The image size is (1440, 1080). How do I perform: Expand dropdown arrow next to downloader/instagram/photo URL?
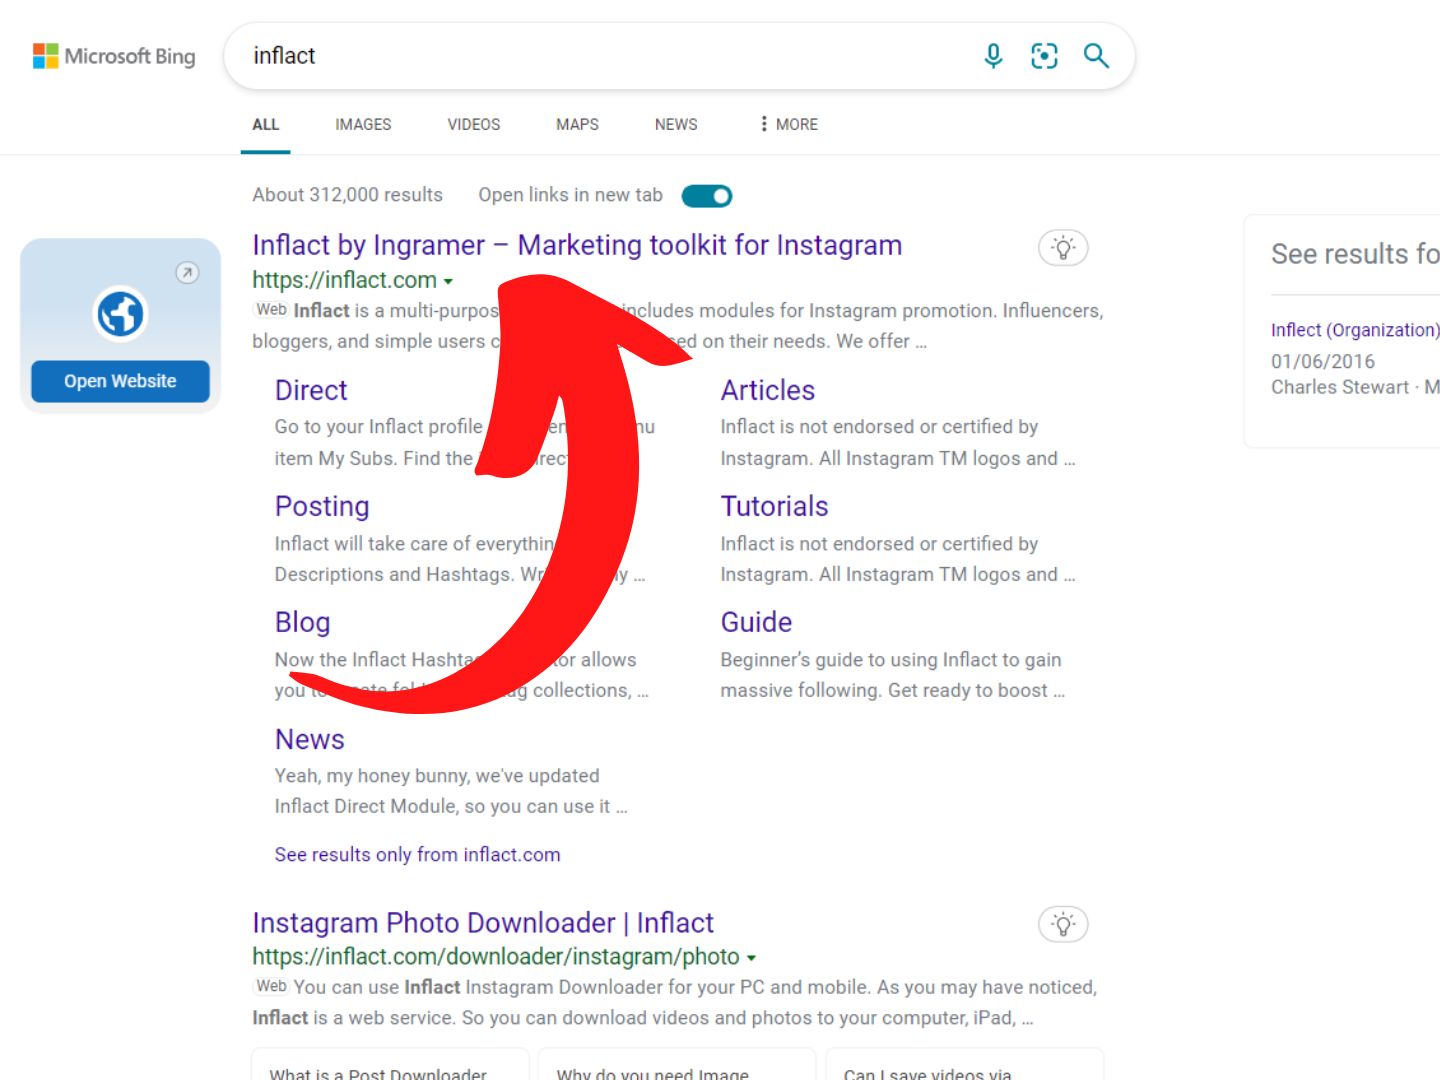751,958
